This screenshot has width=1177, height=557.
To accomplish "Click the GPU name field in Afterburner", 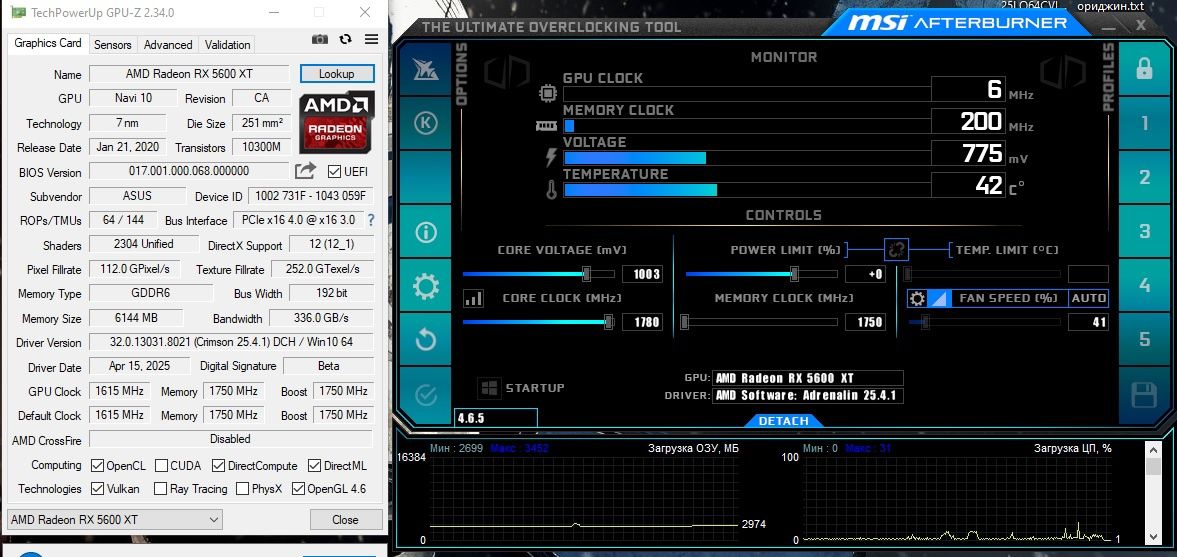I will point(808,378).
